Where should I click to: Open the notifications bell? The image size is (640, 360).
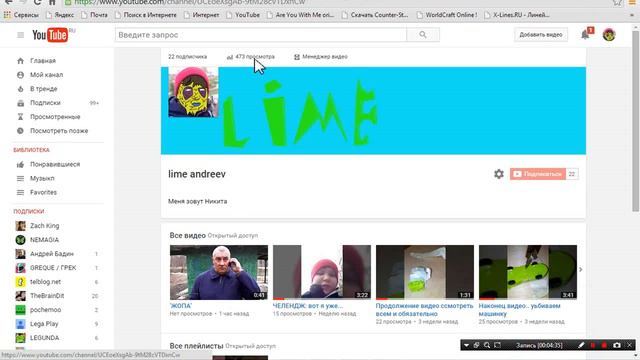click(x=585, y=35)
